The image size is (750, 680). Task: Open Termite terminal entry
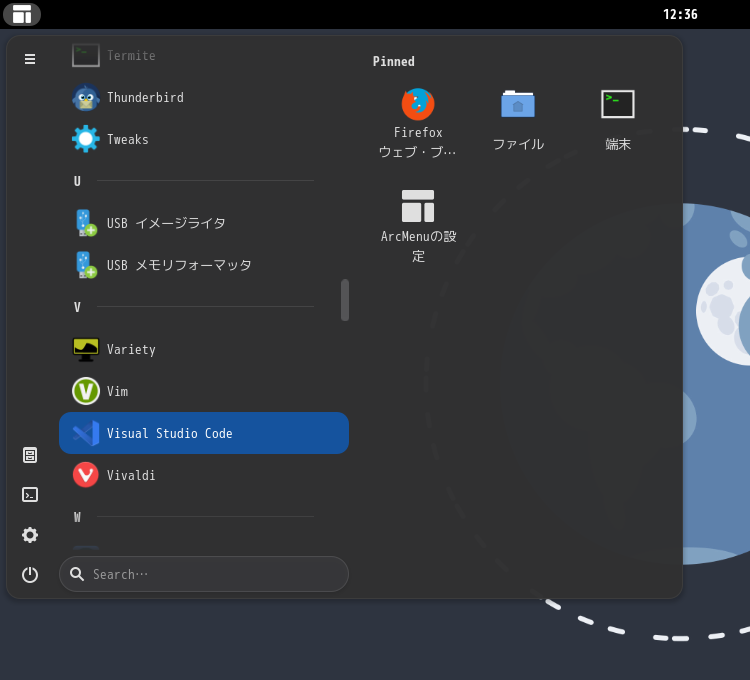(204, 55)
